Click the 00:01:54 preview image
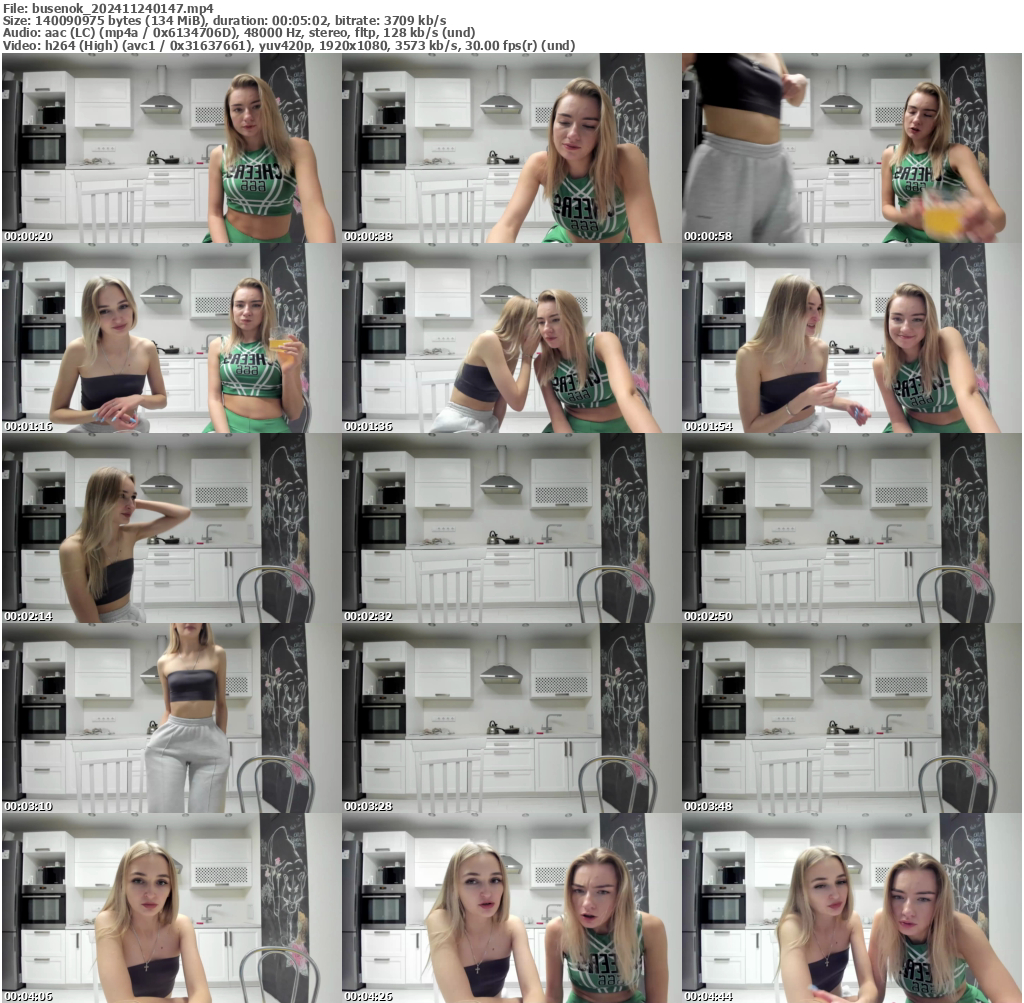 850,338
